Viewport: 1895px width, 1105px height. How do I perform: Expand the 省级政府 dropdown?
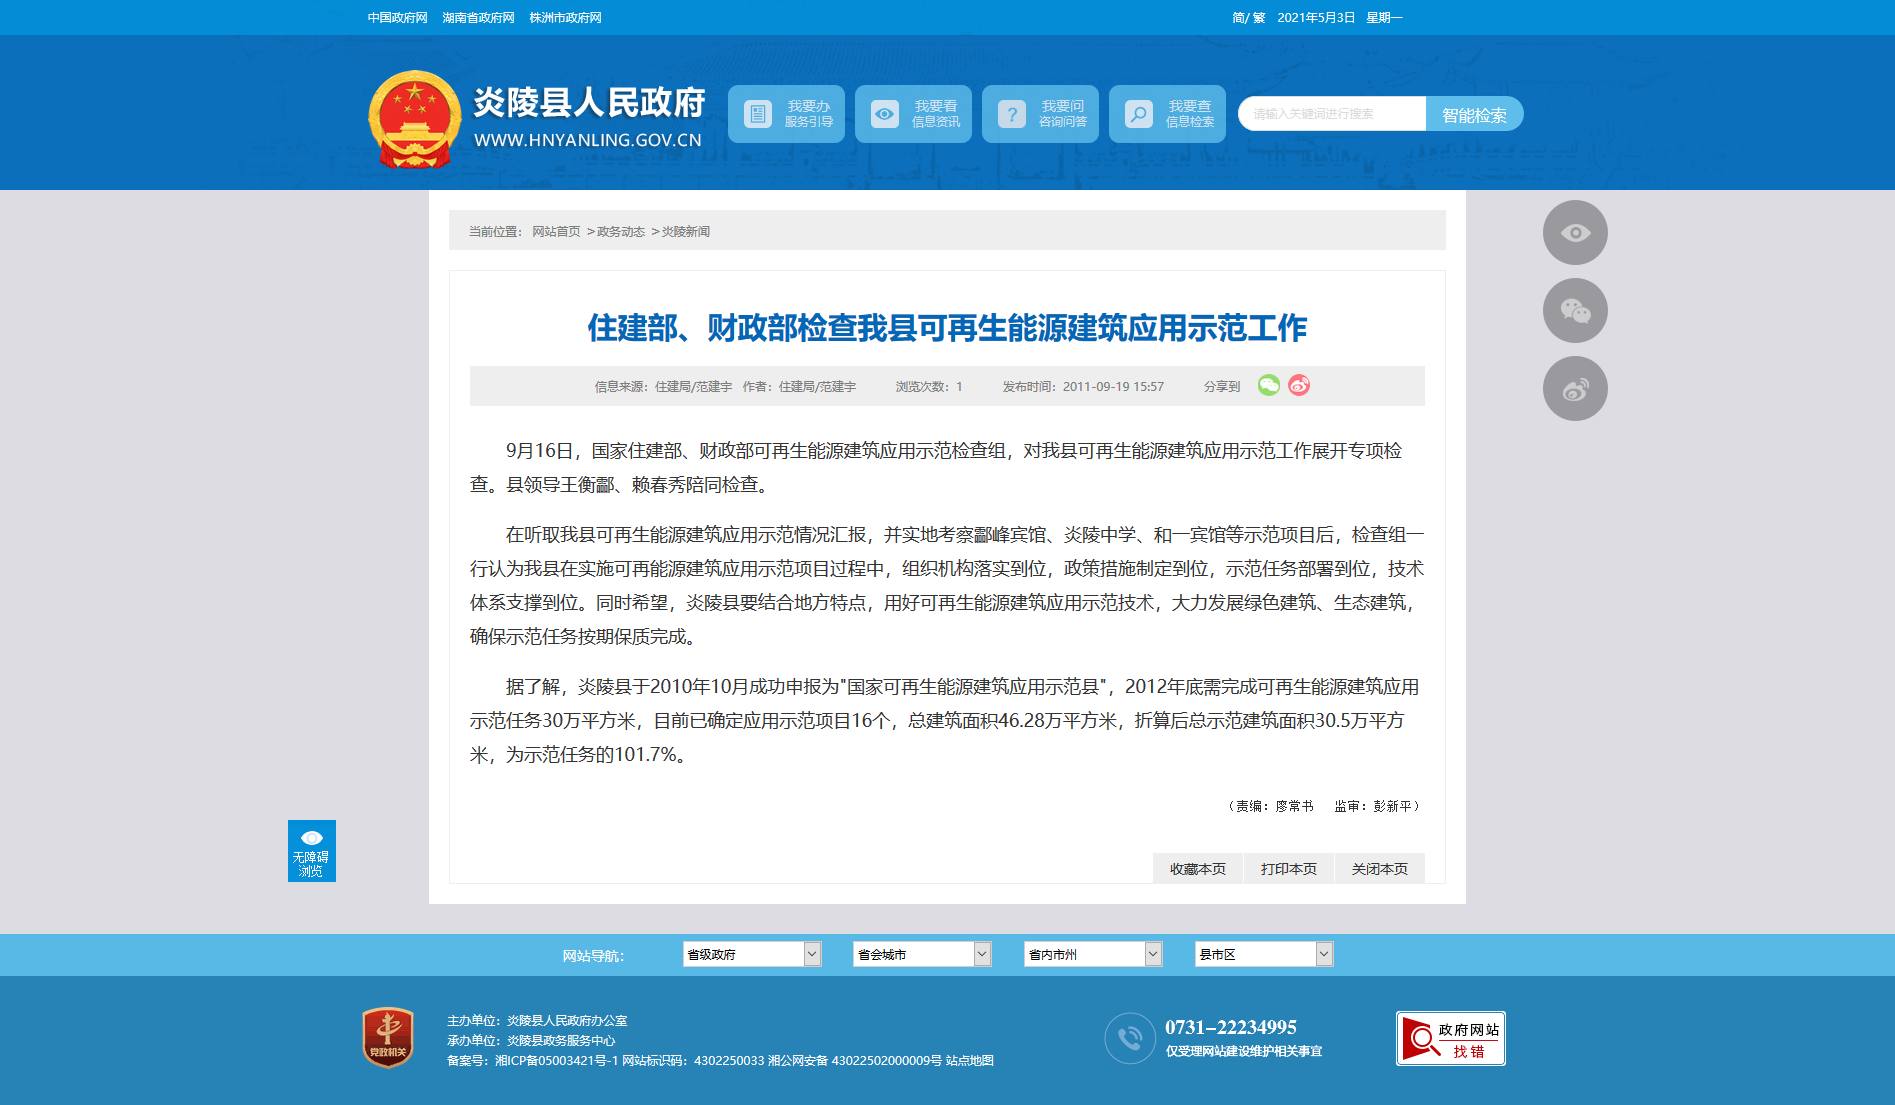click(x=752, y=954)
